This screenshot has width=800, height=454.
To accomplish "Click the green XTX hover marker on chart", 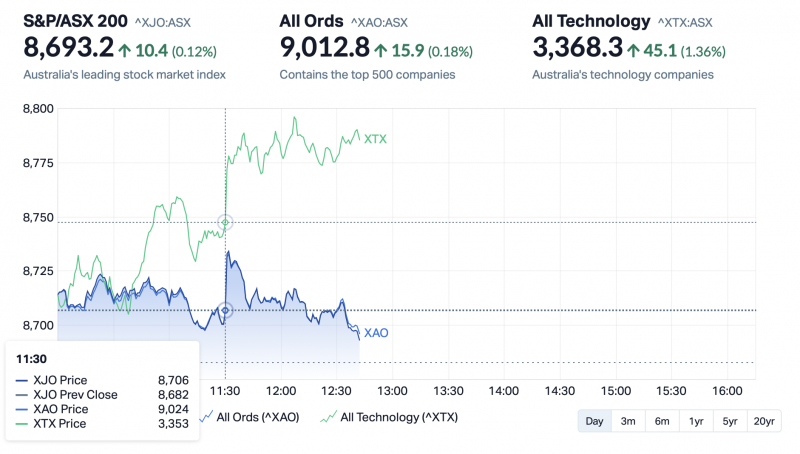I will [x=225, y=222].
